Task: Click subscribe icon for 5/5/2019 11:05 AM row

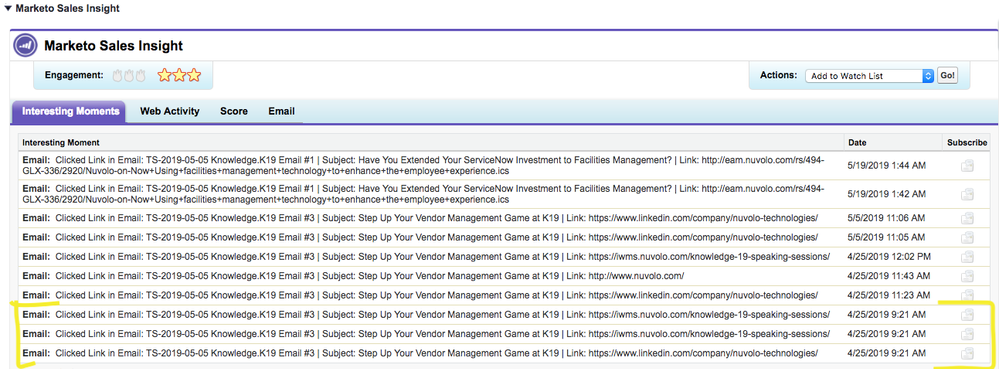Action: (967, 237)
